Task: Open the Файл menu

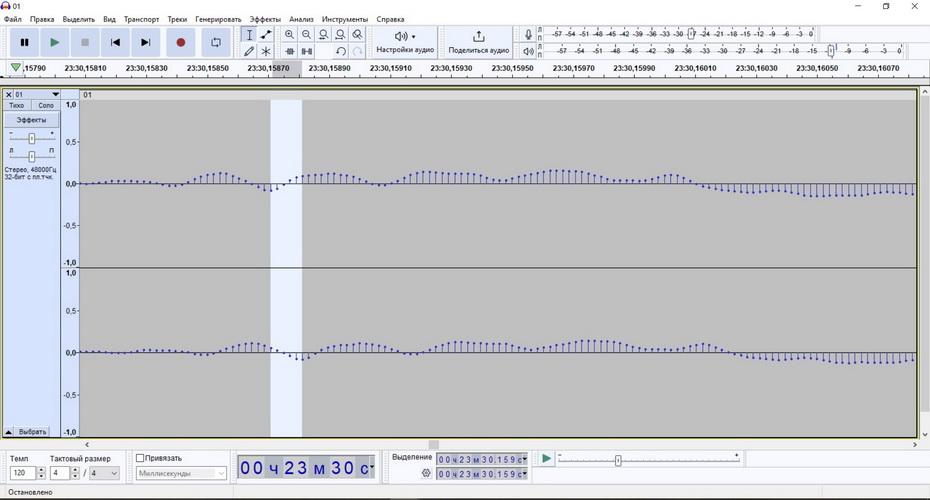Action: tap(12, 19)
